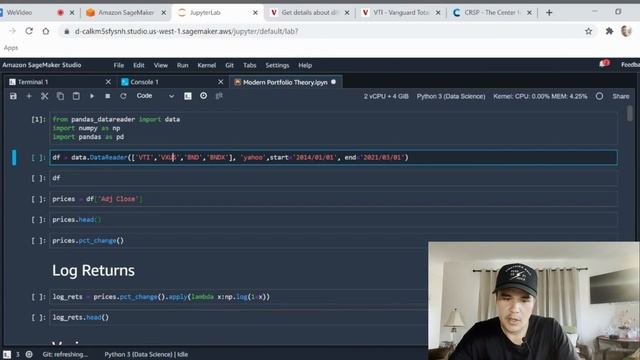Click the import statements cell
The width and height of the screenshot is (640, 360).
pyautogui.click(x=333, y=128)
